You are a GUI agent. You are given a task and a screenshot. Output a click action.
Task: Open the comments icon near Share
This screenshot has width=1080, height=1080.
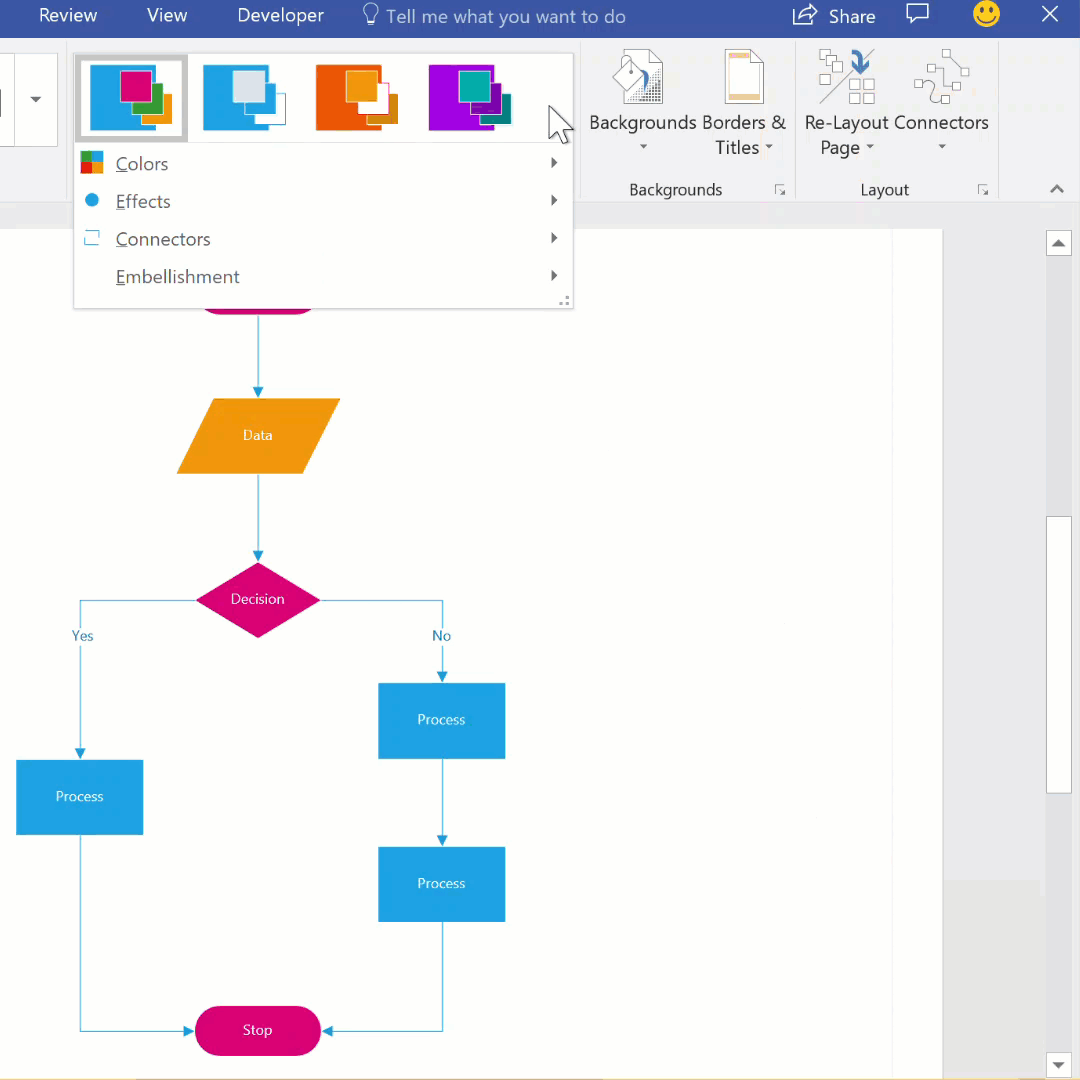coord(917,15)
